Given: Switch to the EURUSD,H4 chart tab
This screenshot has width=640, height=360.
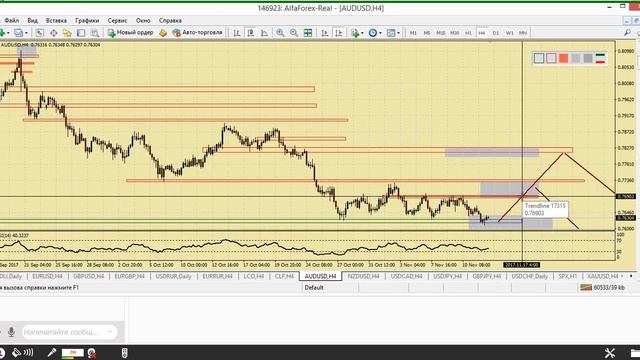Looking at the screenshot, I should click(x=47, y=276).
